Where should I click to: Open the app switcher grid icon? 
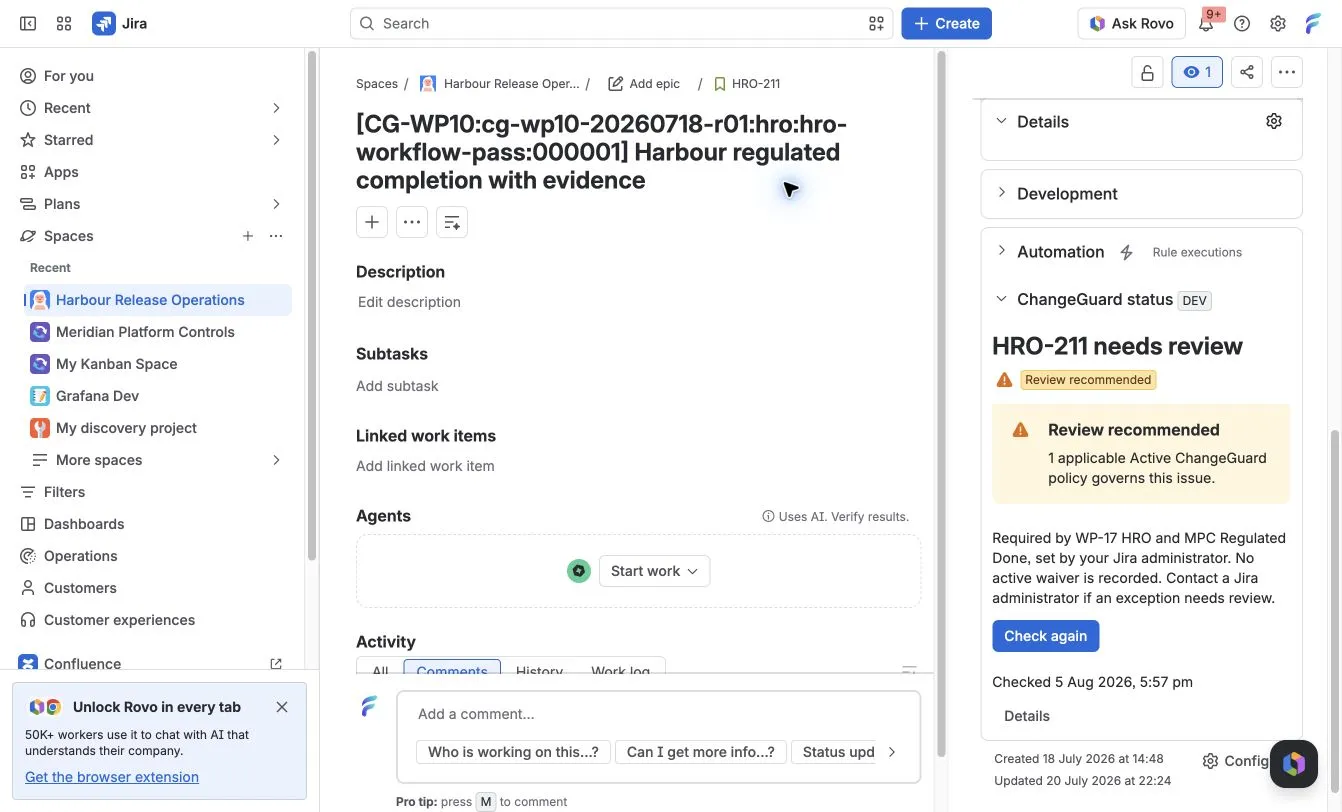(x=64, y=23)
